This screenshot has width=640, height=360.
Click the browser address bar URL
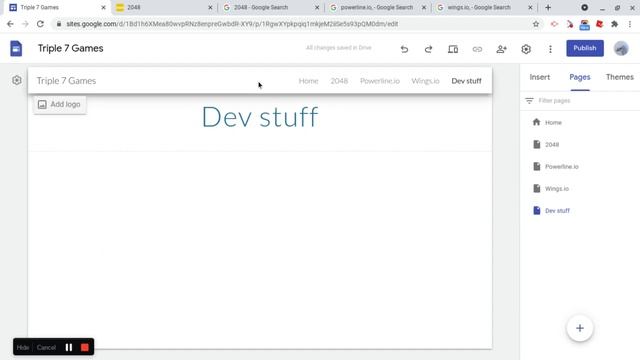pos(232,24)
